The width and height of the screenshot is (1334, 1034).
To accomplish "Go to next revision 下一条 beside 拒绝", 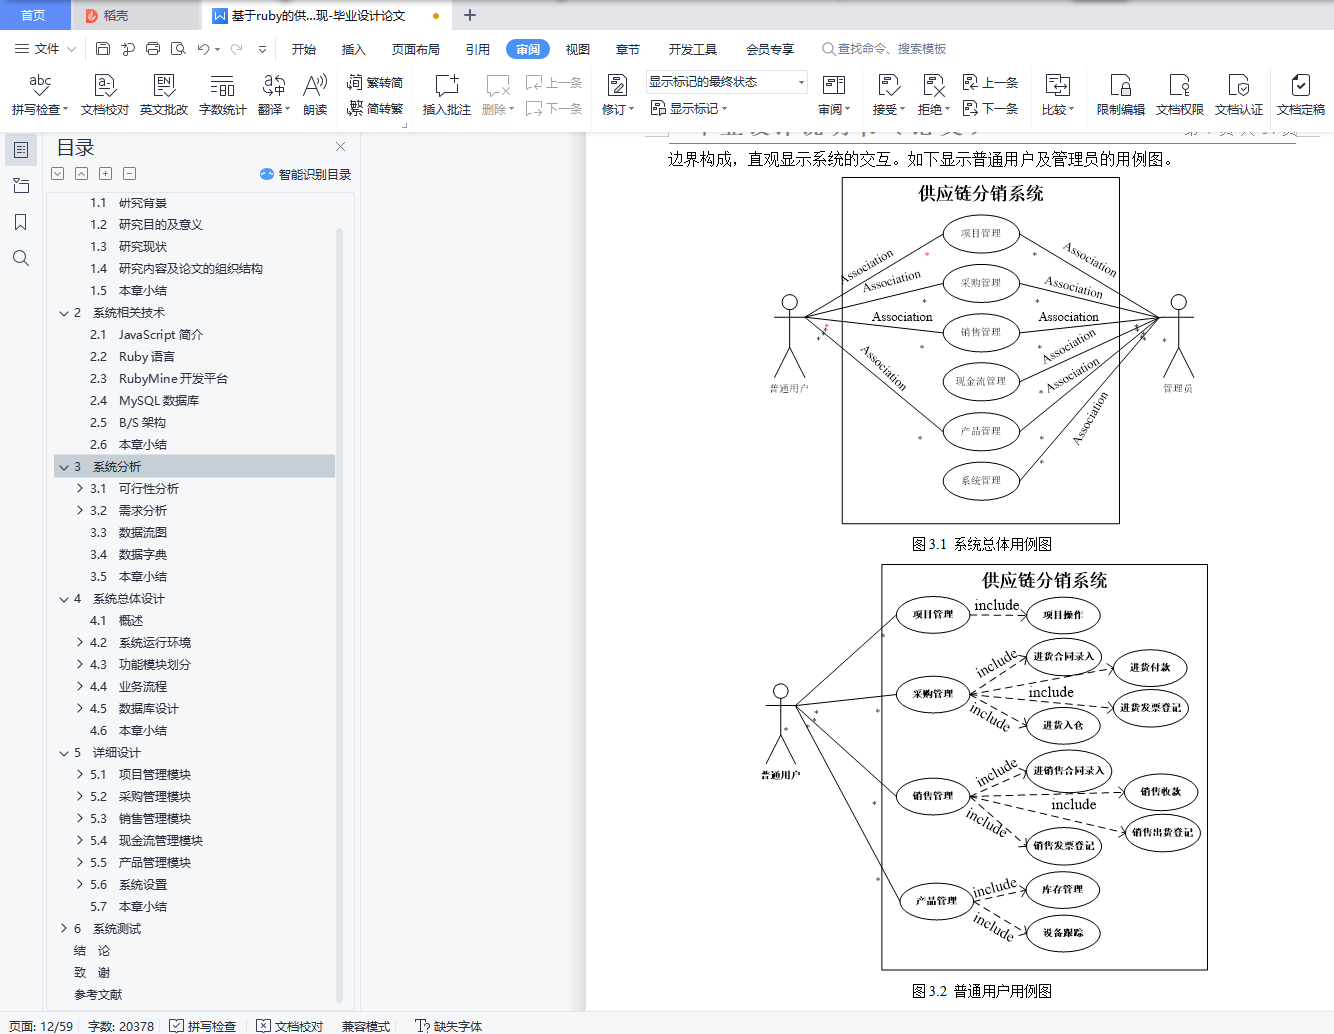I will (990, 108).
